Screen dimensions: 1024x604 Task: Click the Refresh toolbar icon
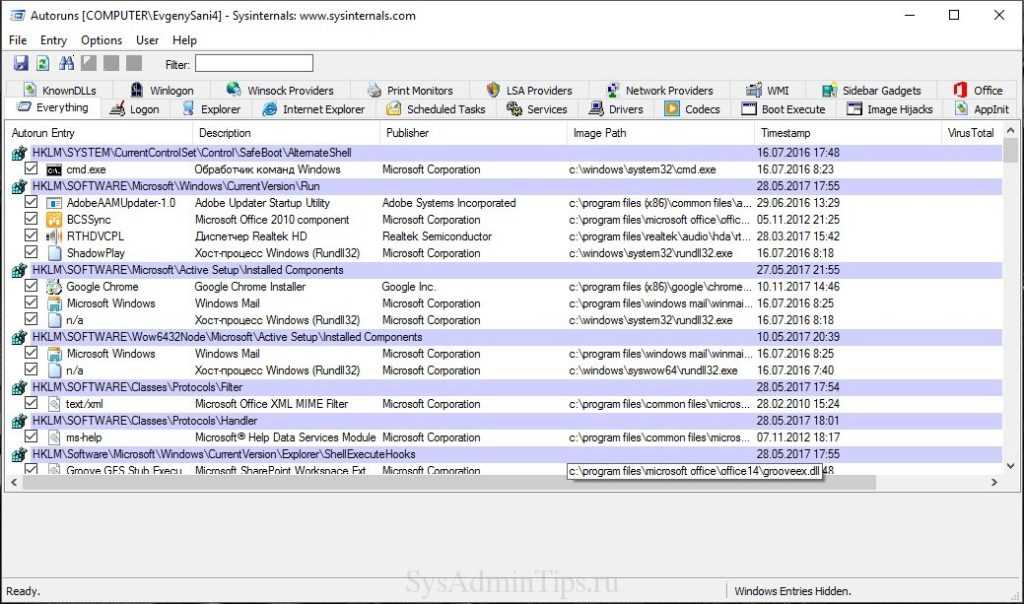pos(43,64)
